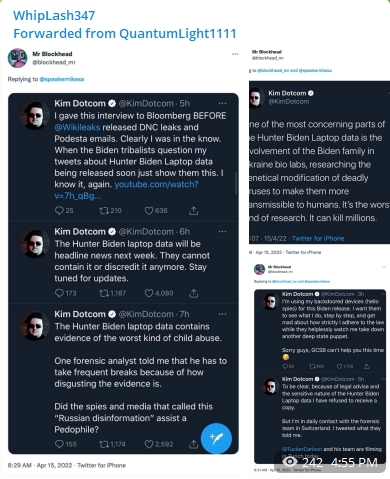Retweet the tweet with 210 retweets

pos(104,211)
